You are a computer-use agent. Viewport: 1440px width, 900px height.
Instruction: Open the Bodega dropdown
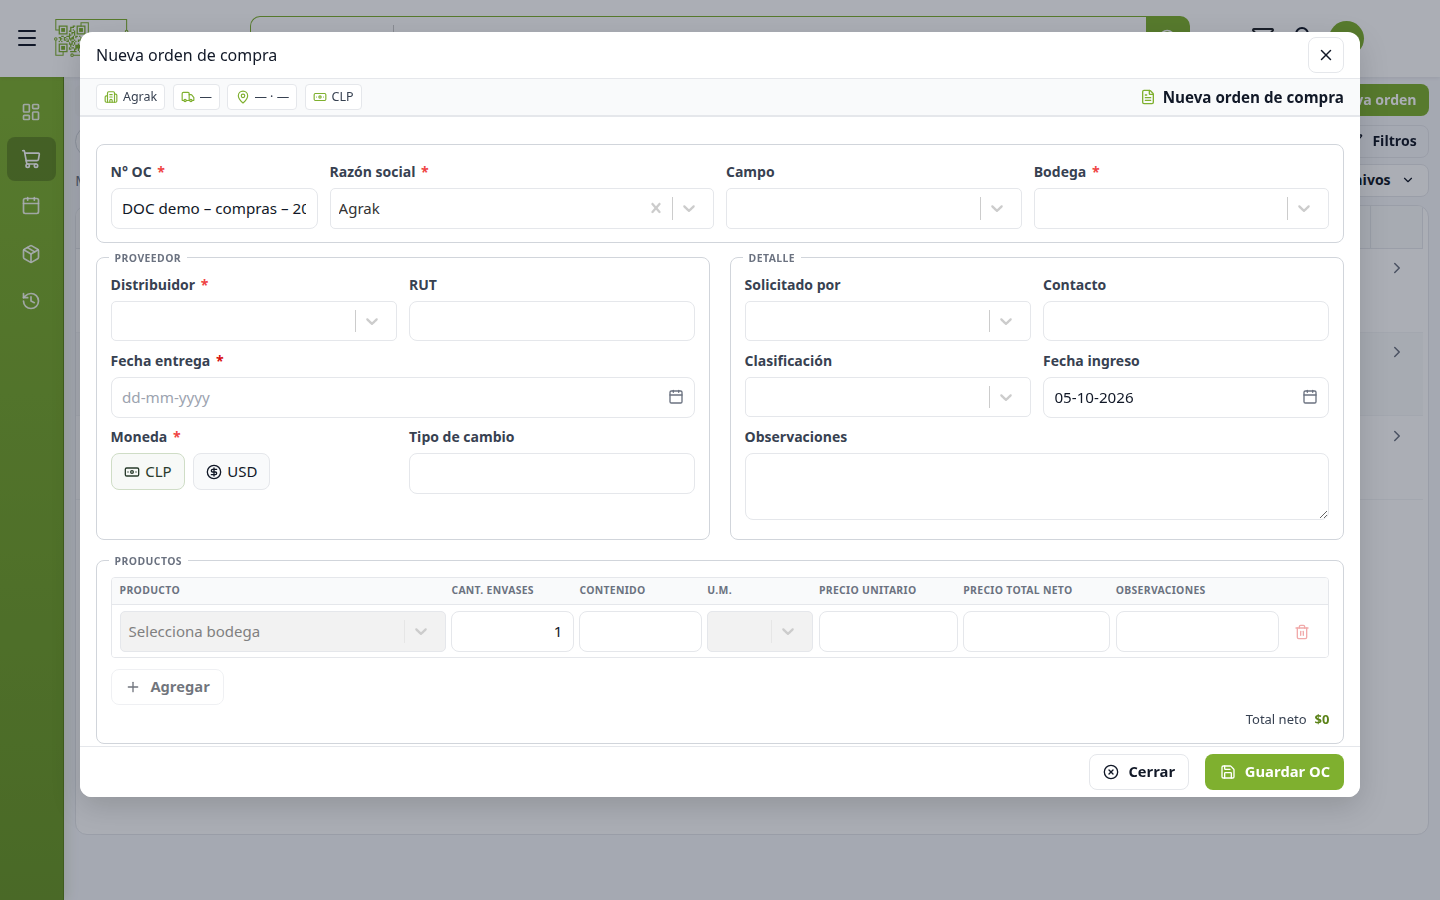1304,209
